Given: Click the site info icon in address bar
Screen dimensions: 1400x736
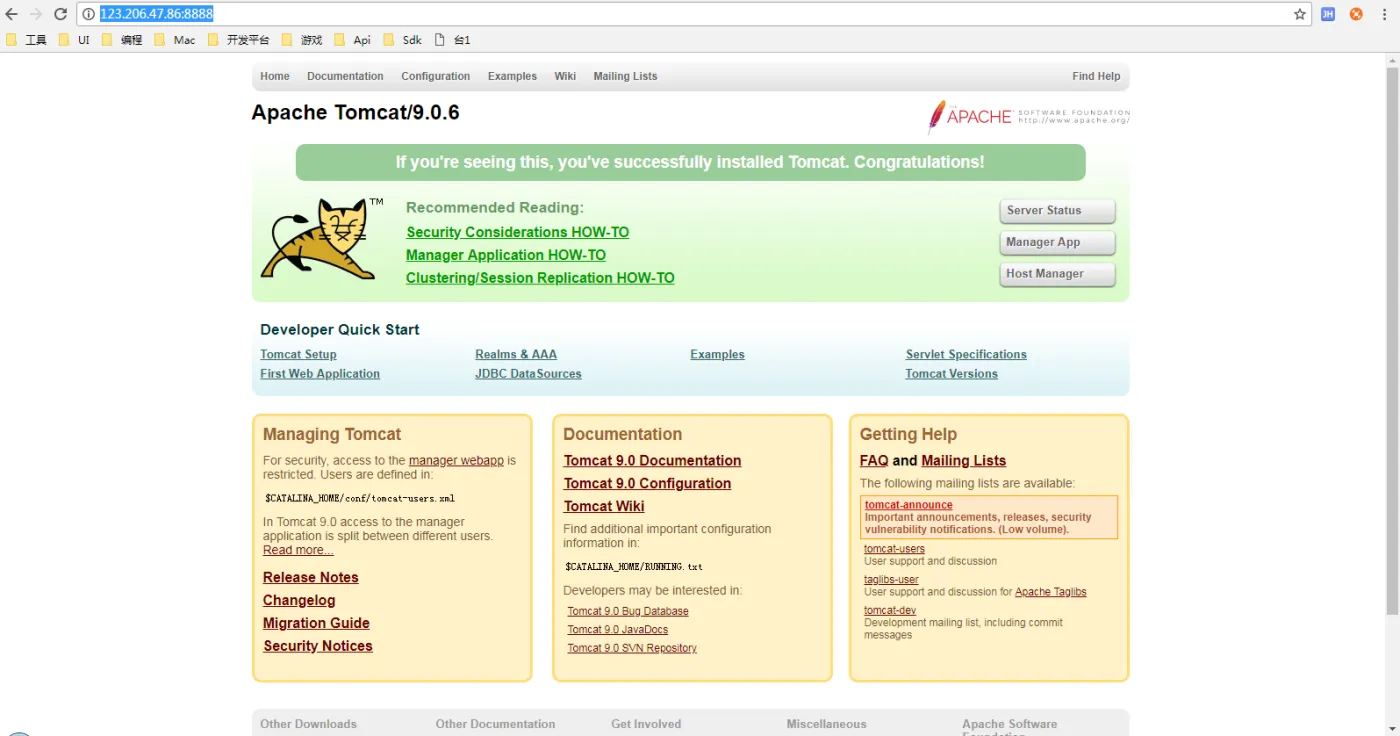Looking at the screenshot, I should (88, 14).
